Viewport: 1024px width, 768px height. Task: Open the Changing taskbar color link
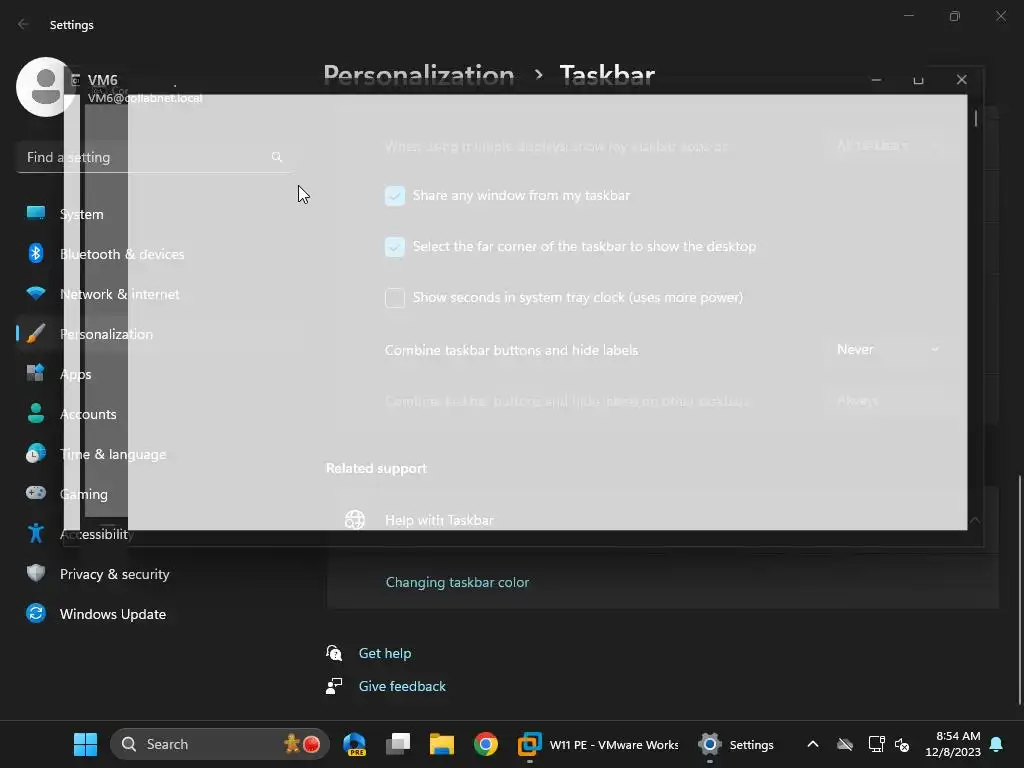[x=457, y=582]
